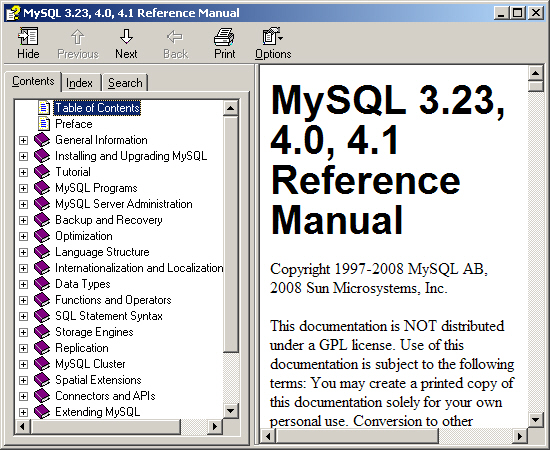Viewport: 550px width, 450px height.
Task: Switch to the Contents tab
Action: coord(33,81)
